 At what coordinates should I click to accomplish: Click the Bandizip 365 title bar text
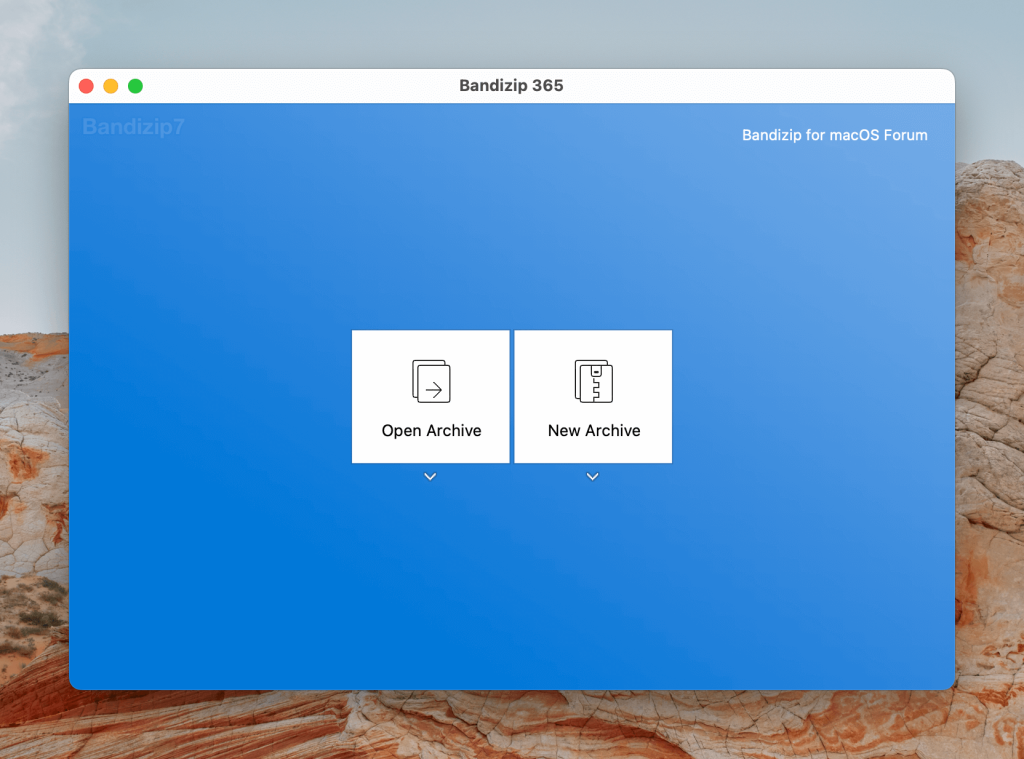512,86
